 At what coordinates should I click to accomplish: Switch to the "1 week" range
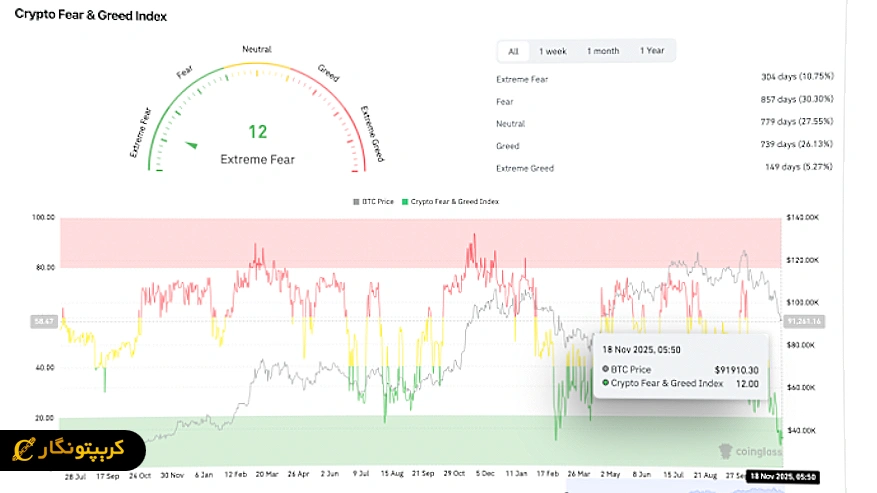553,51
